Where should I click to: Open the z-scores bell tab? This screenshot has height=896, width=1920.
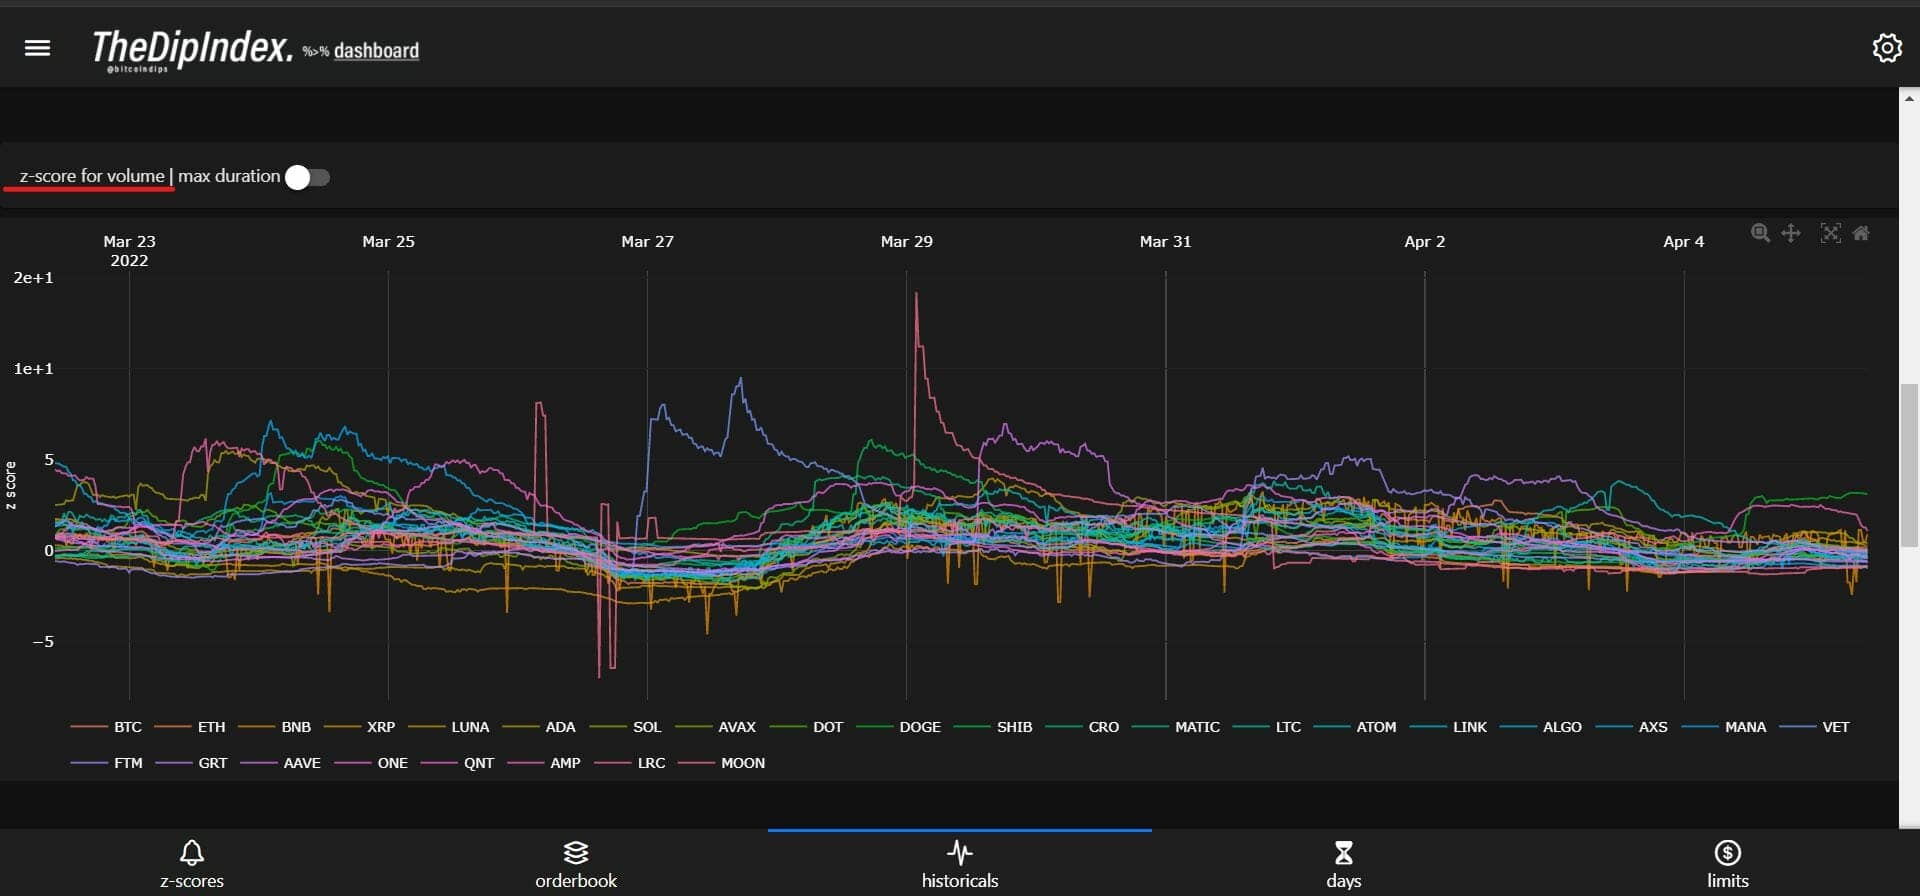pyautogui.click(x=192, y=863)
